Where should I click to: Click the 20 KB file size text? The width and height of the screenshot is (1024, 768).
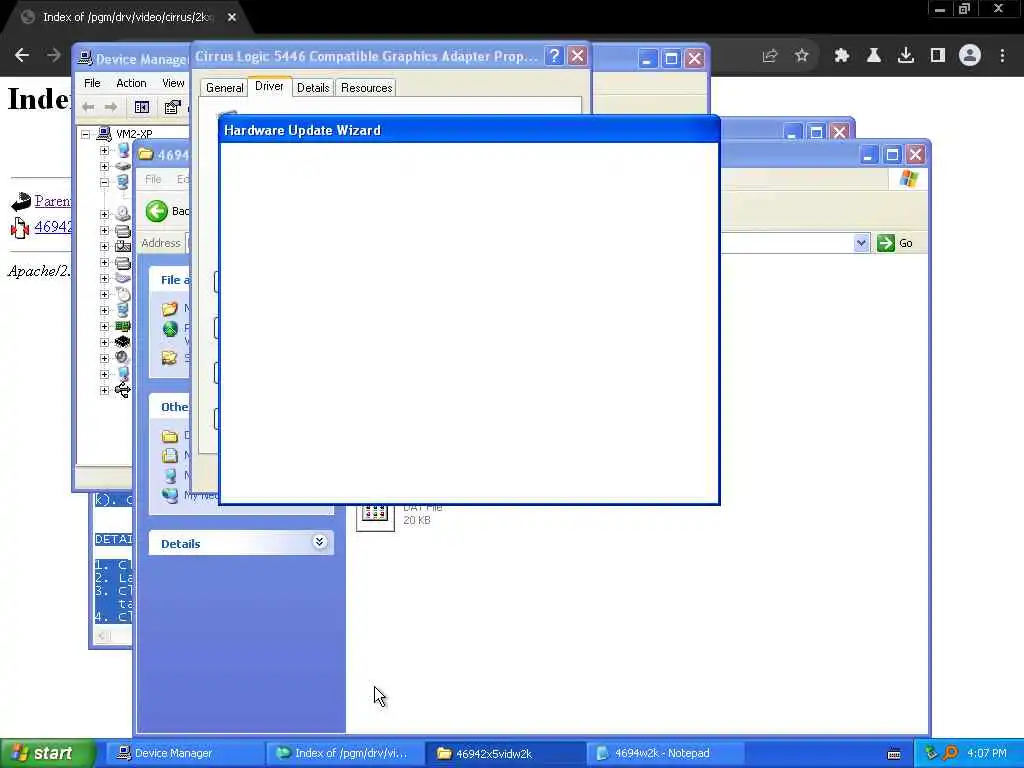417,520
